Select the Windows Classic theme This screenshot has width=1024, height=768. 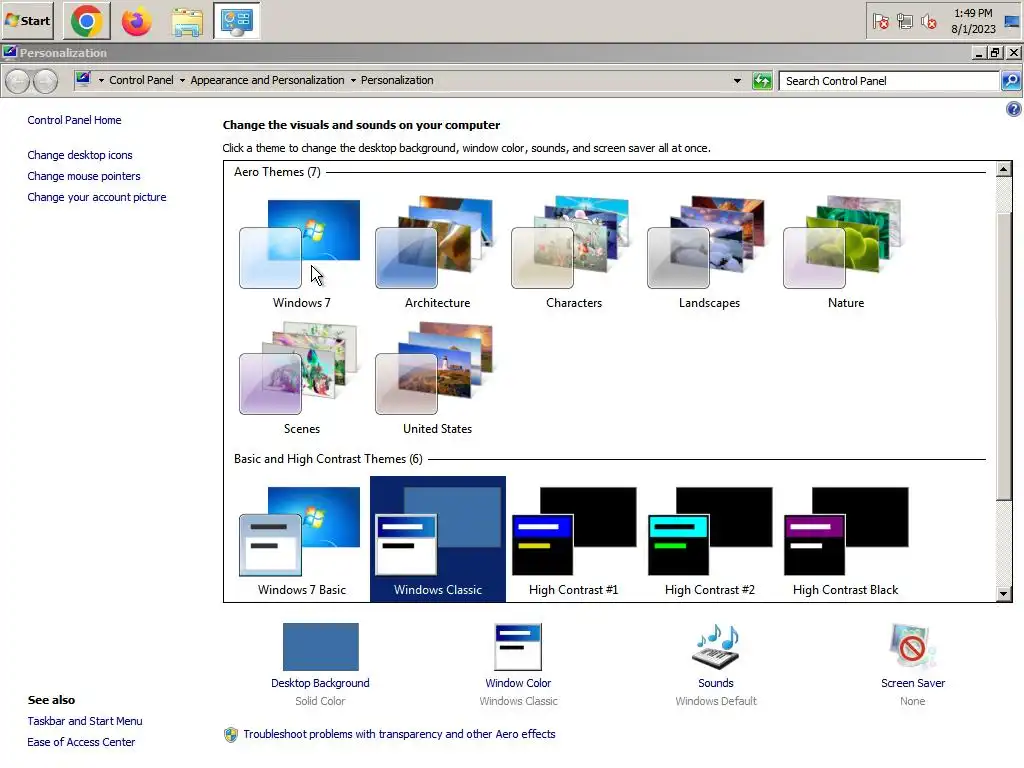point(438,539)
